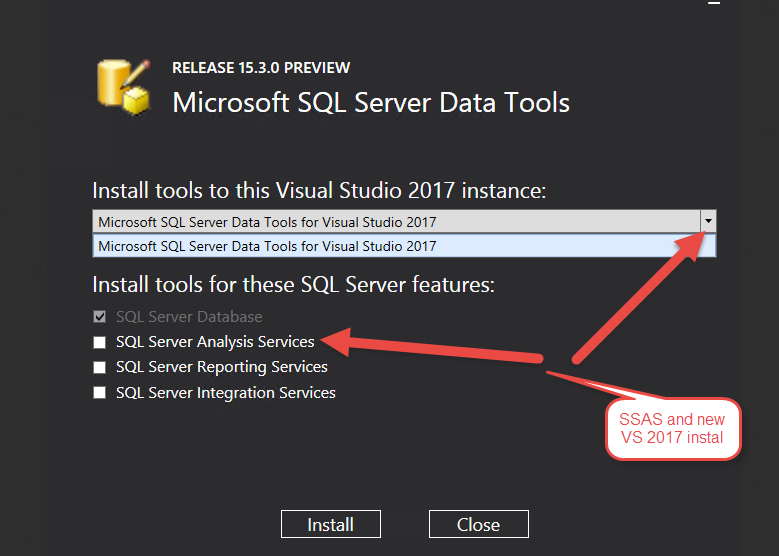Click the SSAS and new VS 2017 callout

pos(673,429)
